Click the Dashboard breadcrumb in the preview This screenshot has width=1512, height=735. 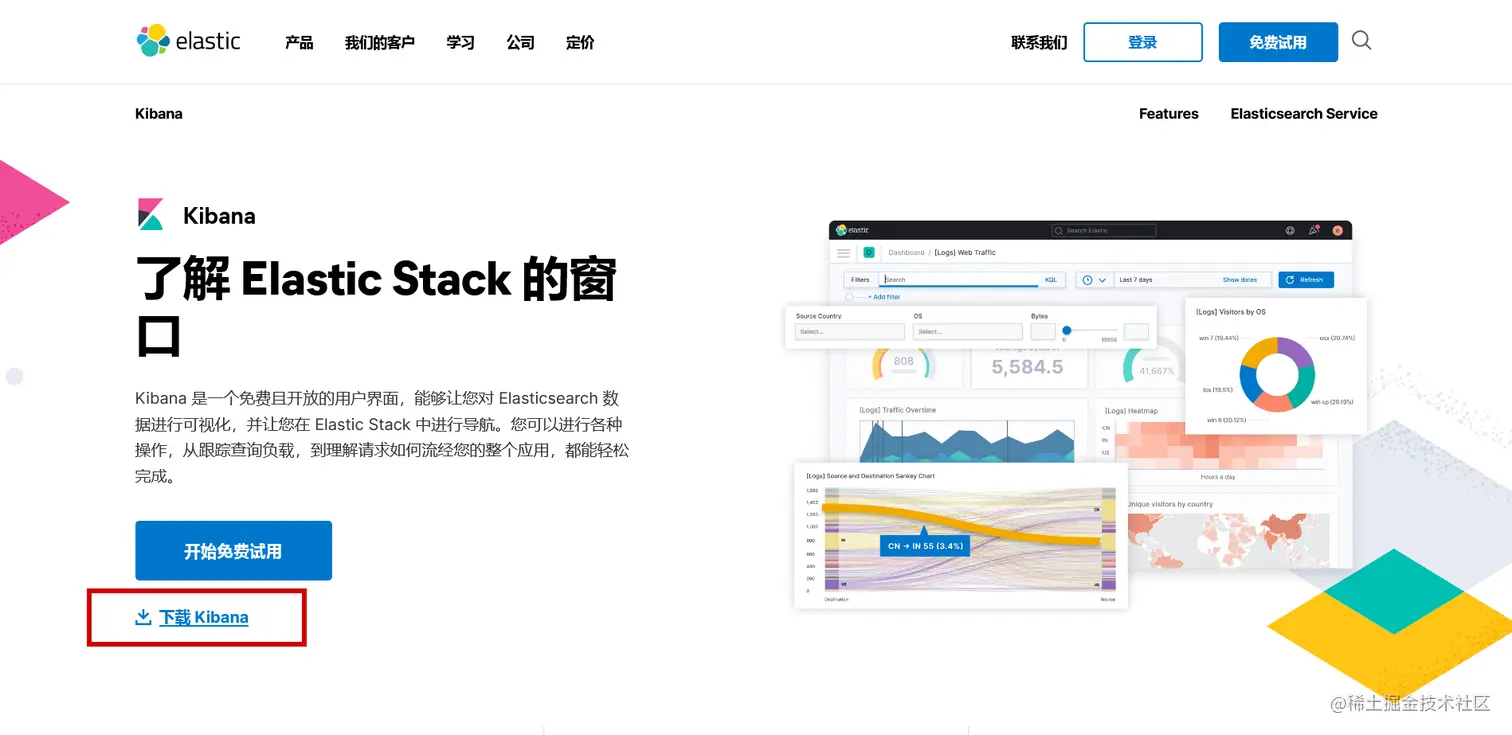coord(906,253)
